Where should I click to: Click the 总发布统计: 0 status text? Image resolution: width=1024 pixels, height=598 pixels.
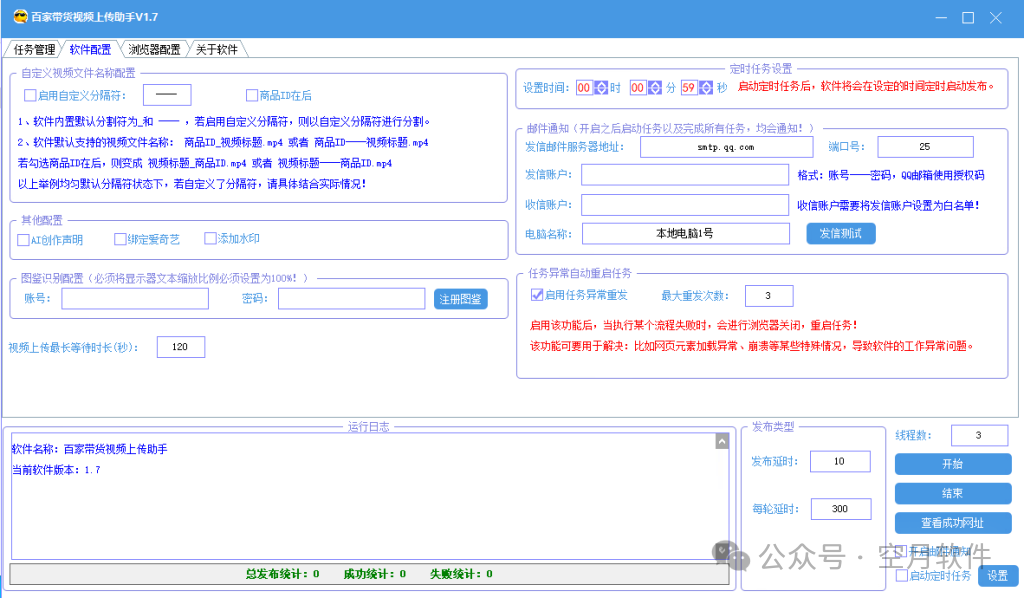tap(282, 574)
